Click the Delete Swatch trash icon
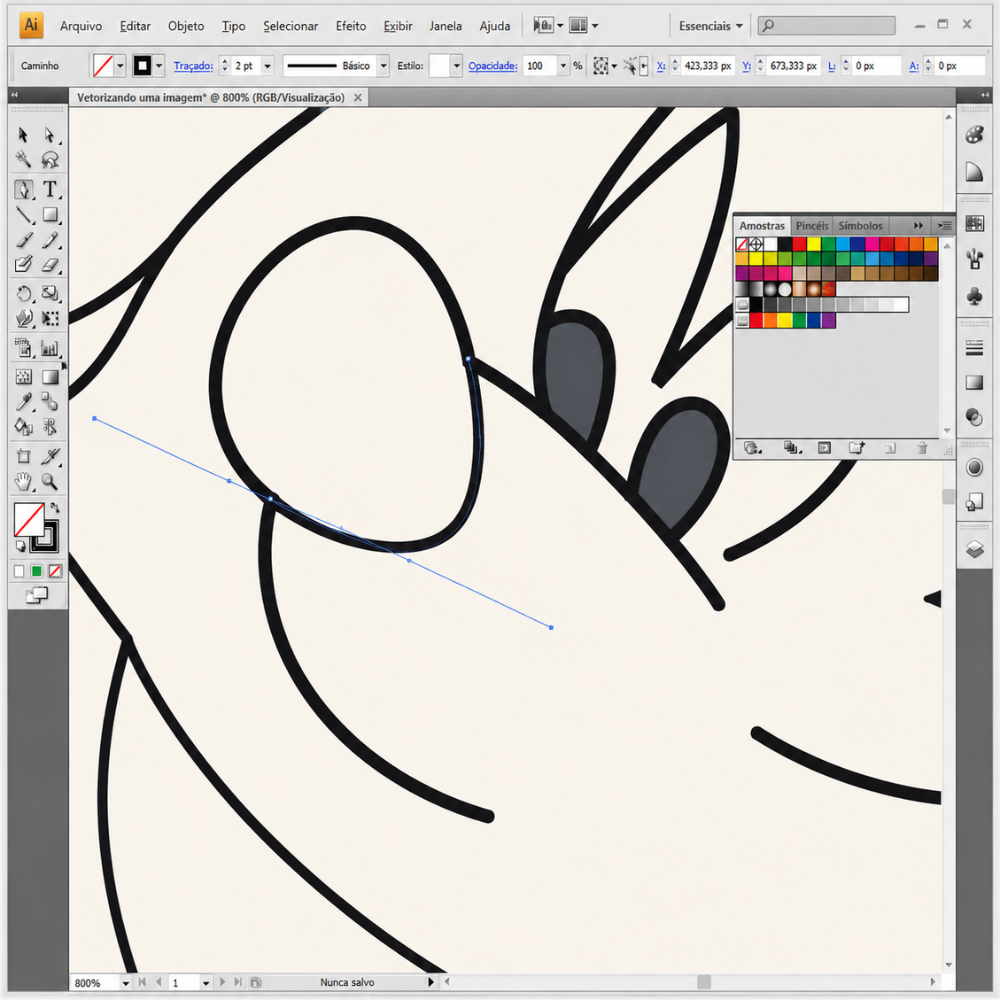 (922, 448)
